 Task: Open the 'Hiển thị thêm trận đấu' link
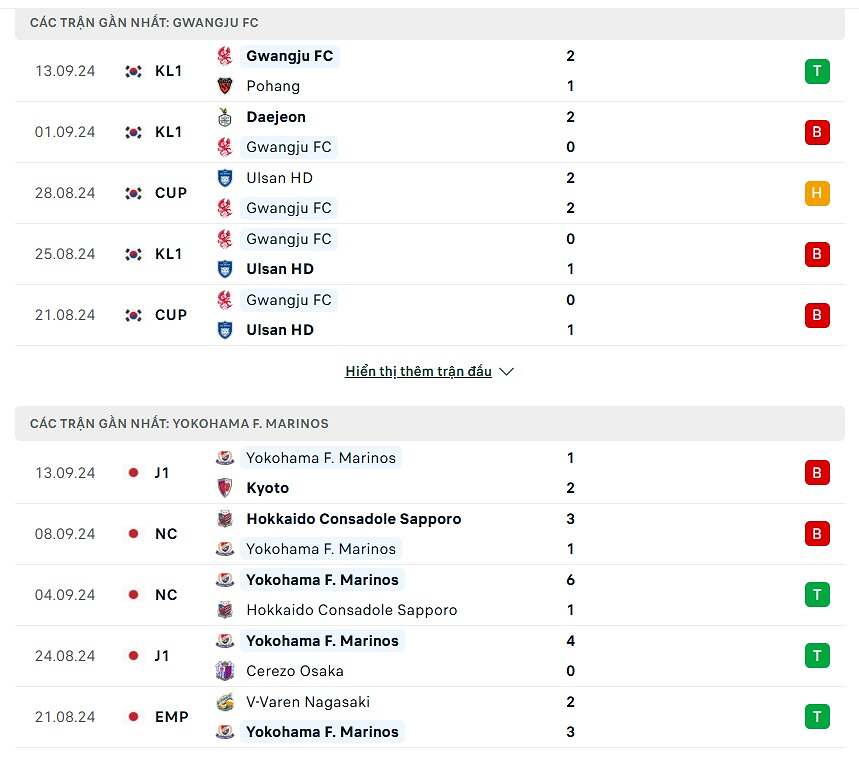pyautogui.click(x=419, y=371)
